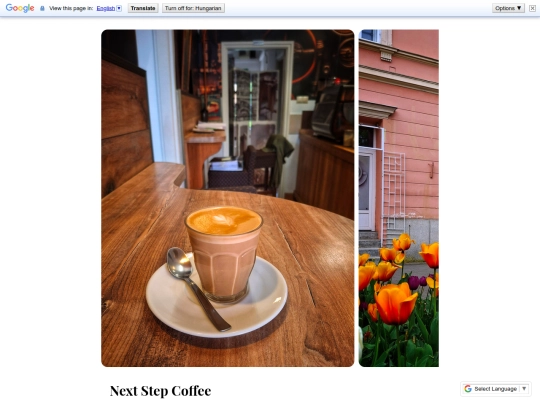Open the large coffee cup photo
Viewport: 540px width, 405px height.
[228, 198]
